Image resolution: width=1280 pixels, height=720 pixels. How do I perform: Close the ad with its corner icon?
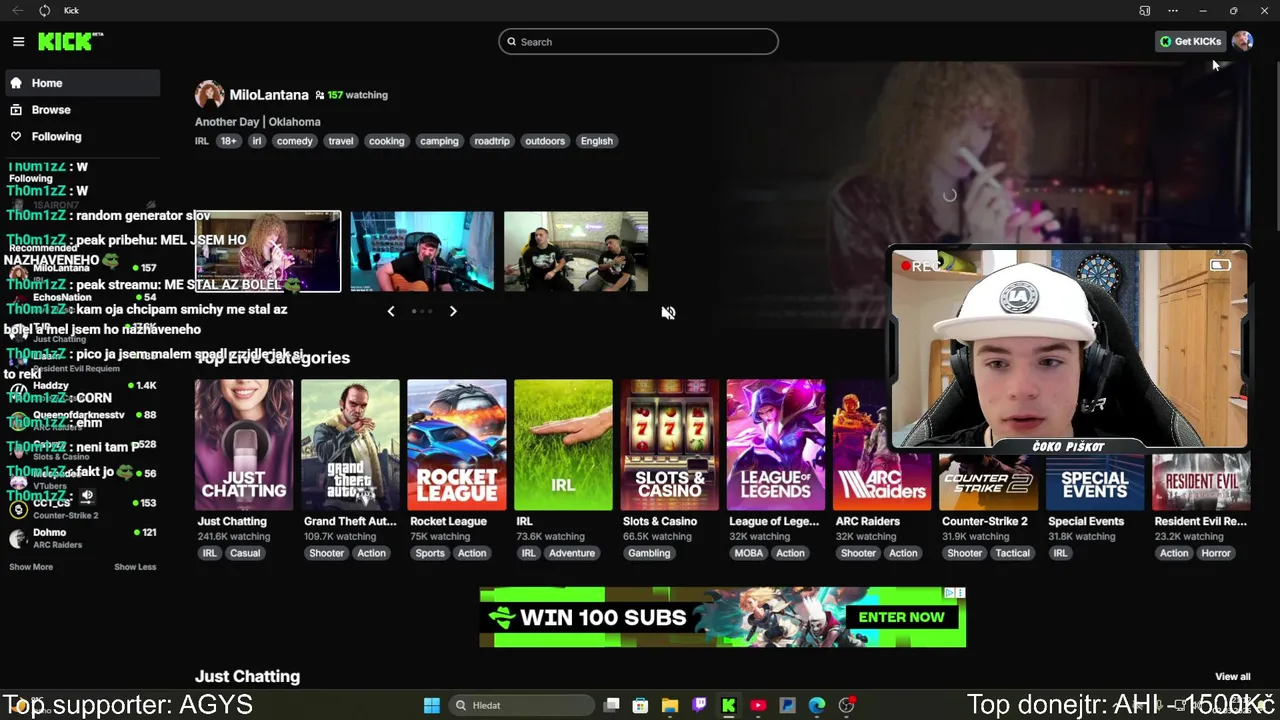[960, 593]
